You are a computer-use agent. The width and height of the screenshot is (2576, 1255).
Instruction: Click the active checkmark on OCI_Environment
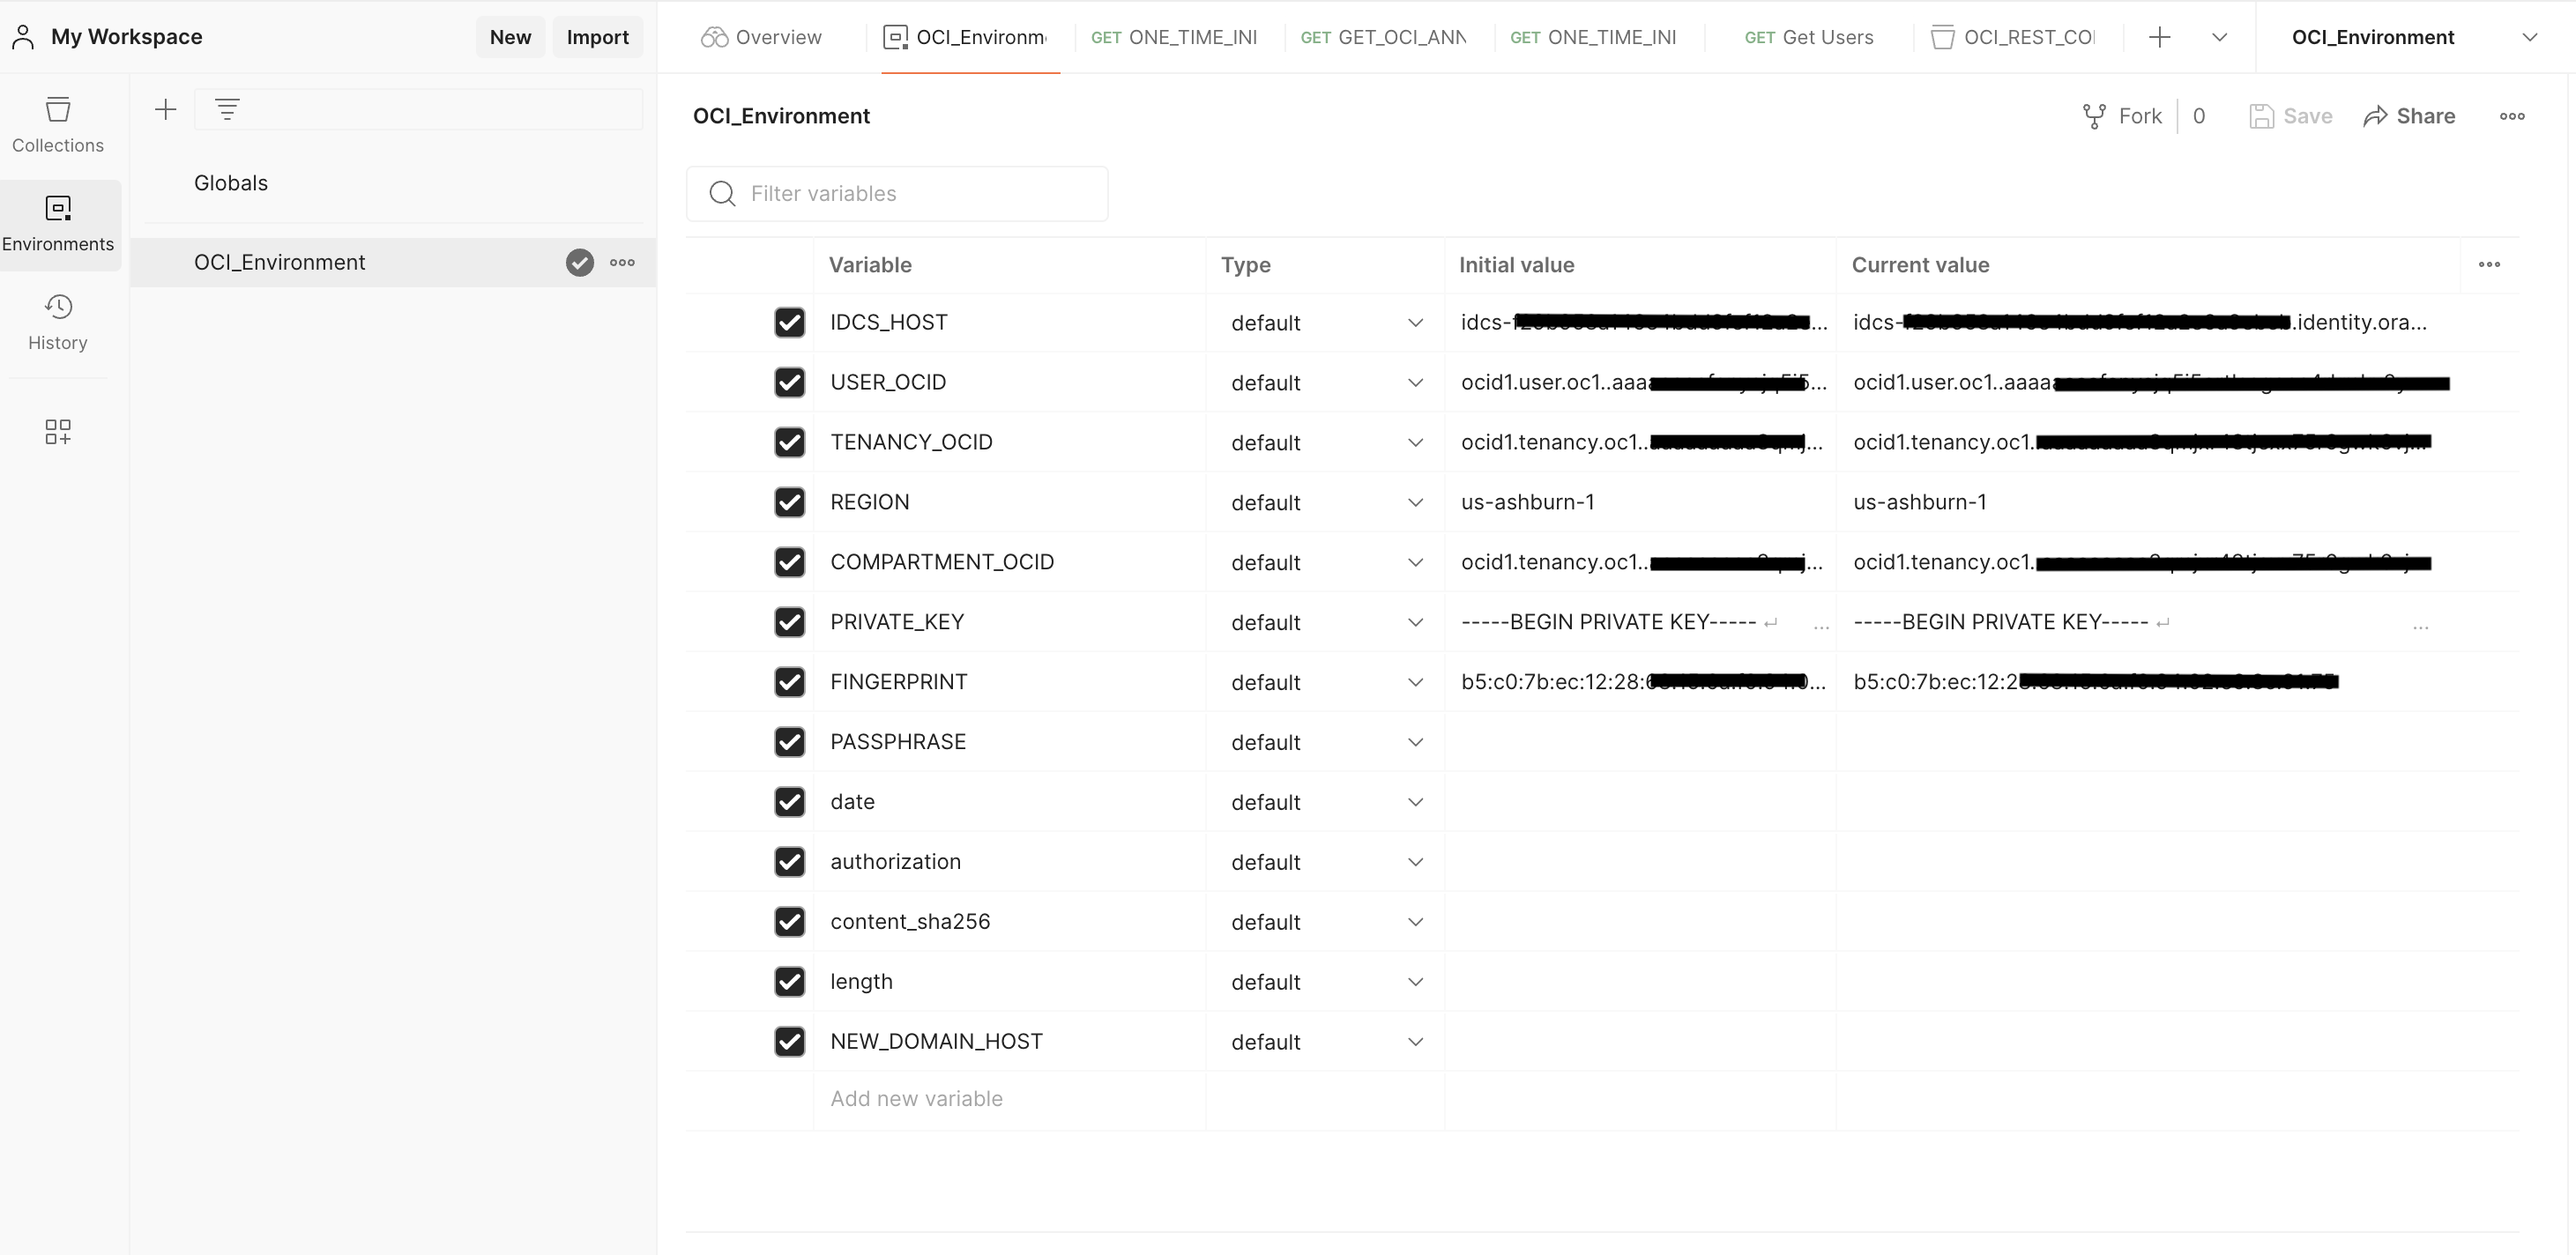[580, 263]
